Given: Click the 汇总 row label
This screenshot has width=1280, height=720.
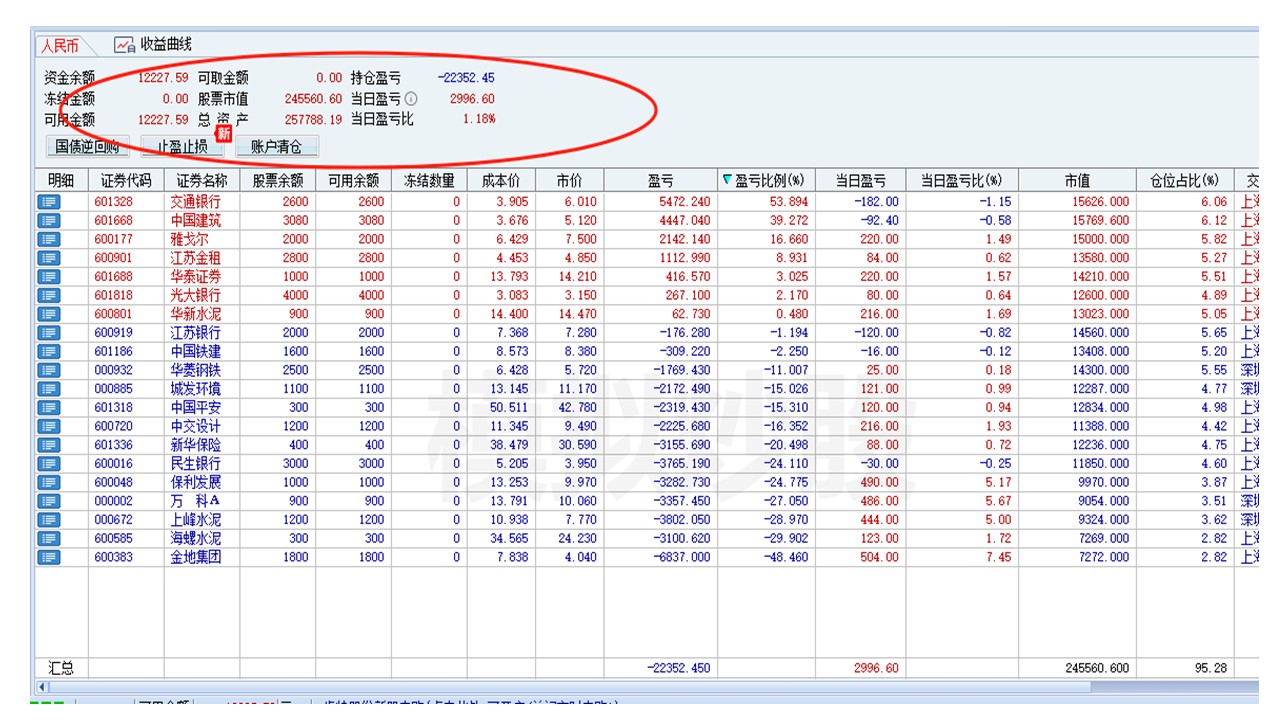Looking at the screenshot, I should coord(61,668).
